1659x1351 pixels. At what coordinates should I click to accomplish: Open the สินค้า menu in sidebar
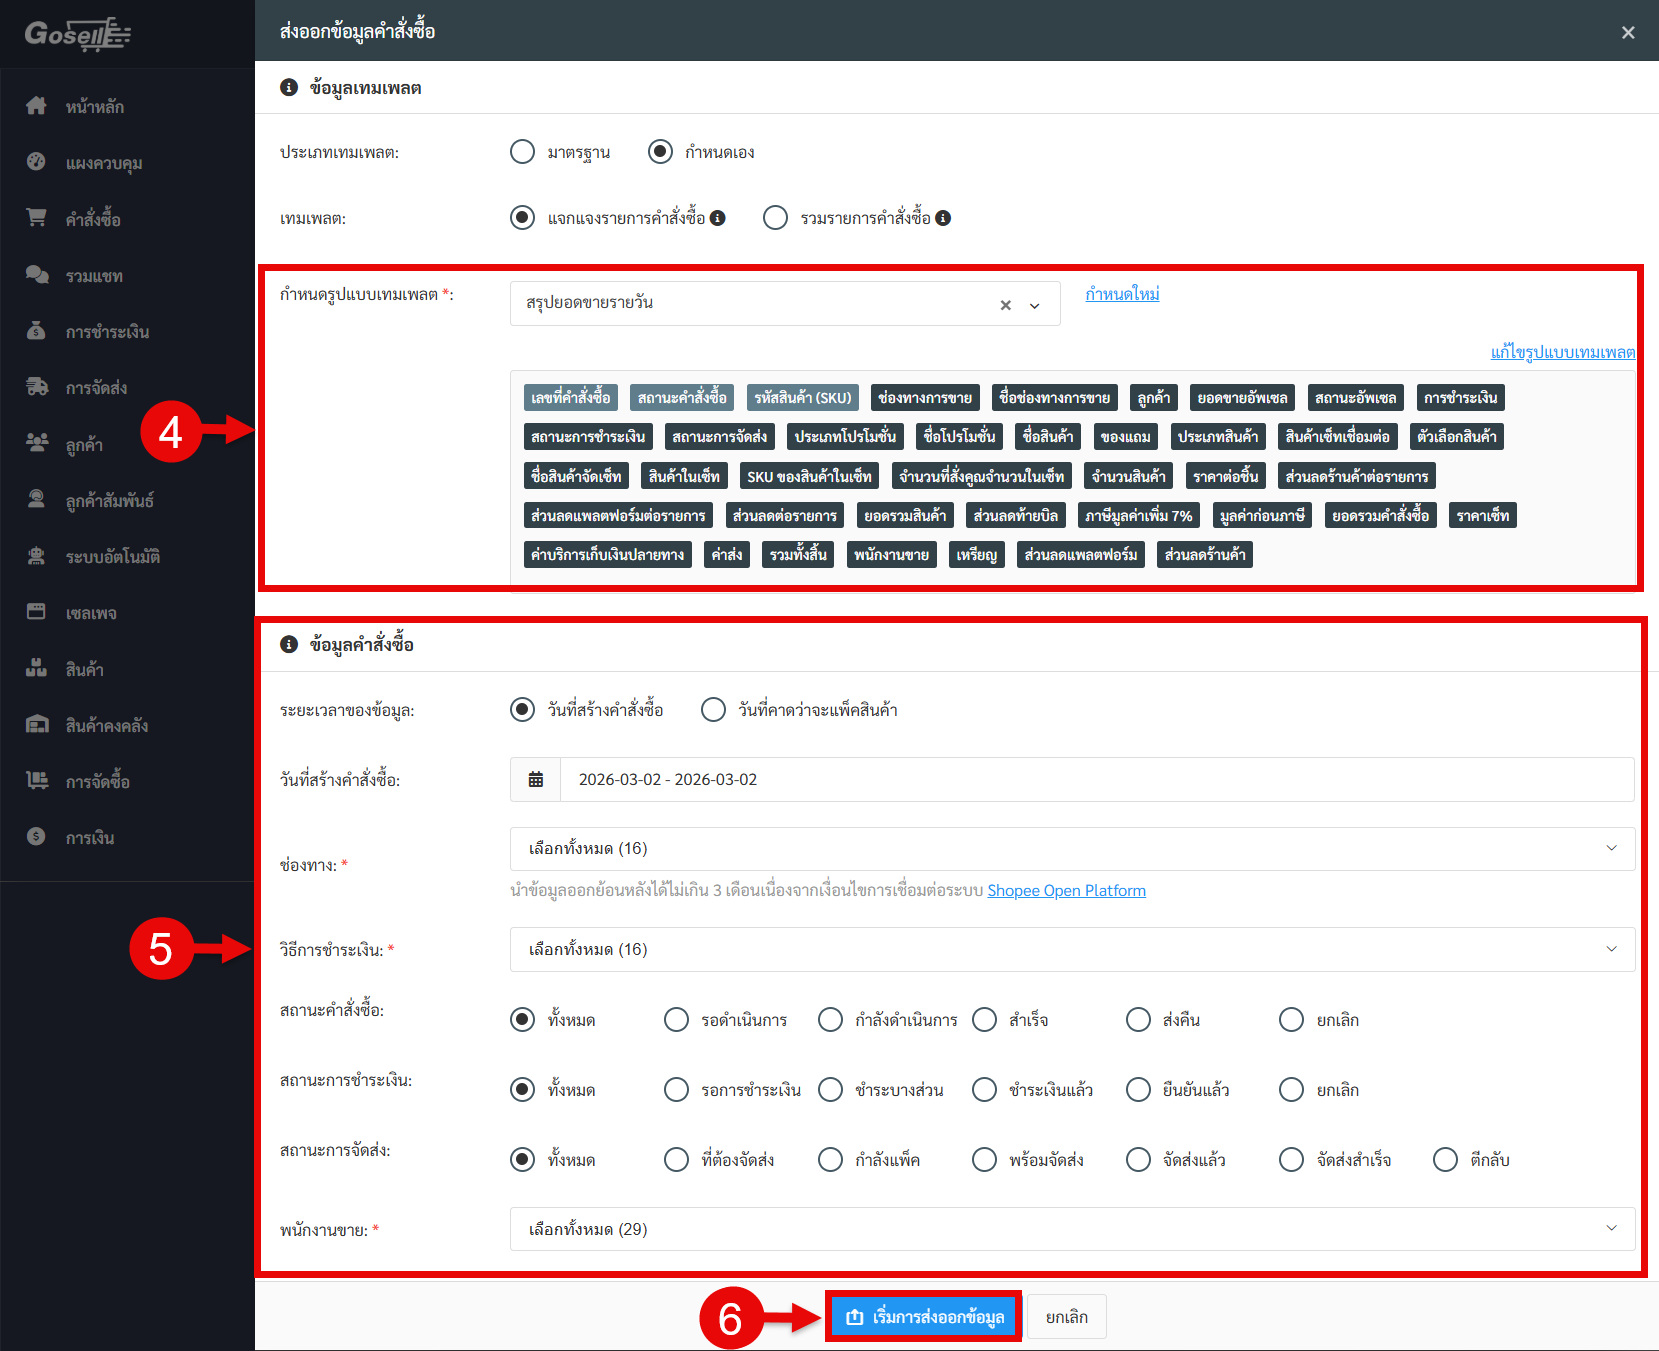pyautogui.click(x=85, y=669)
